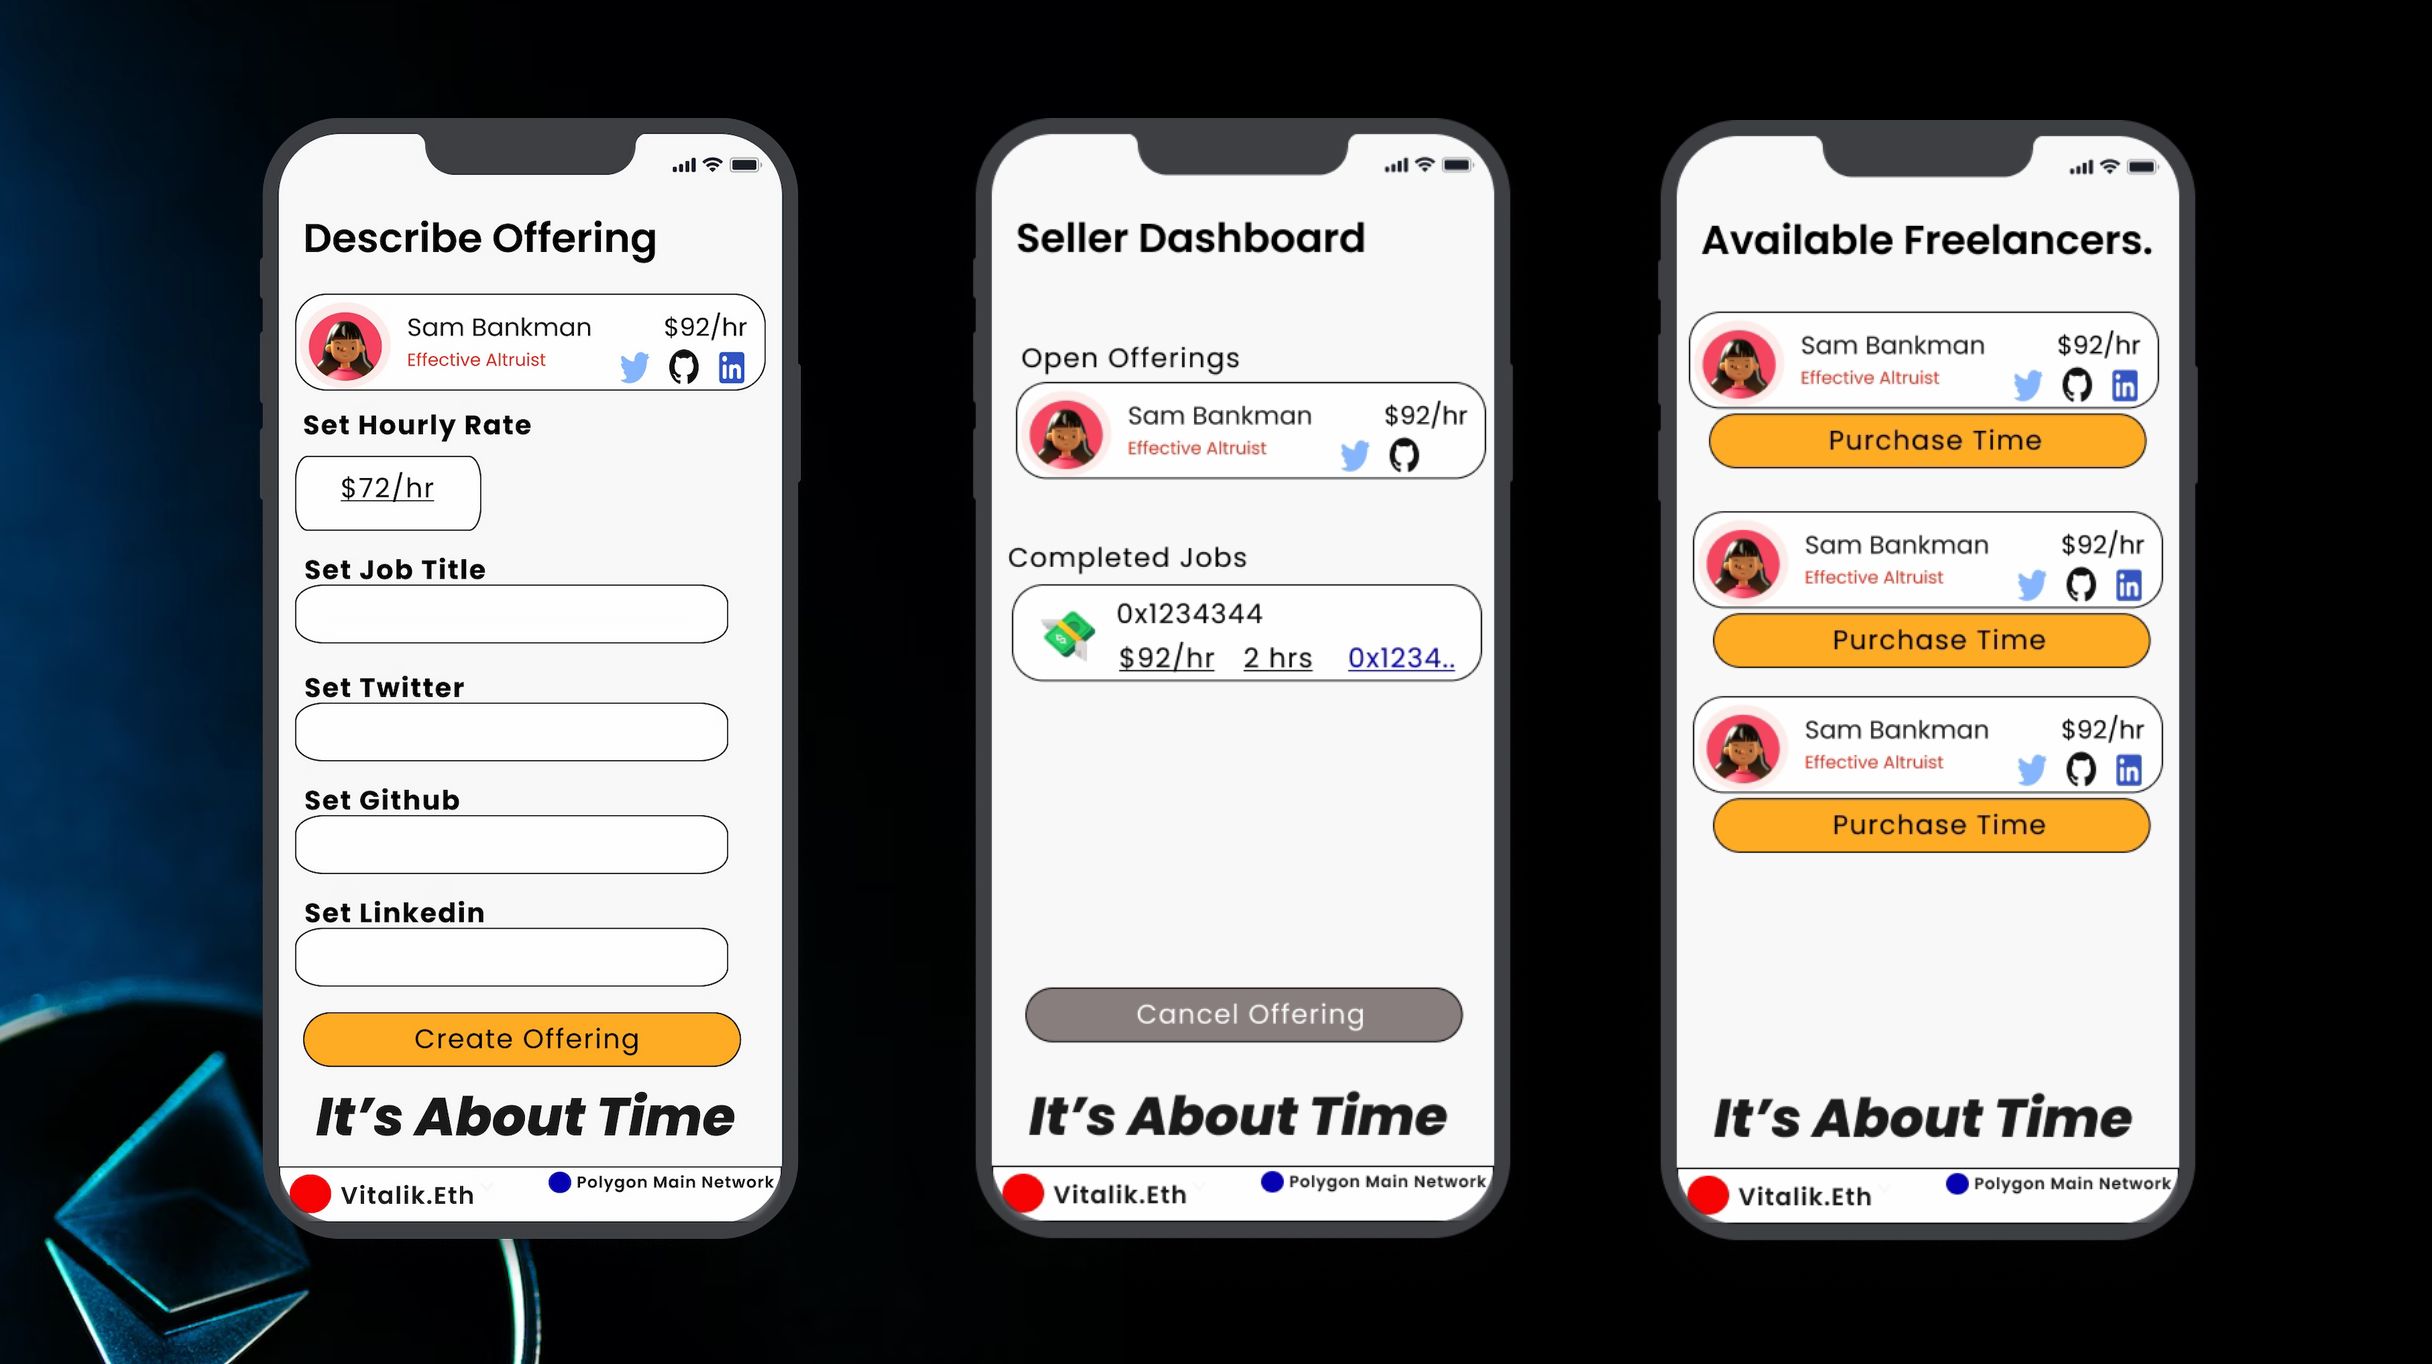Image resolution: width=2432 pixels, height=1364 pixels.
Task: Click the GitHub icon on Sam Bankman's profile
Action: 683,366
